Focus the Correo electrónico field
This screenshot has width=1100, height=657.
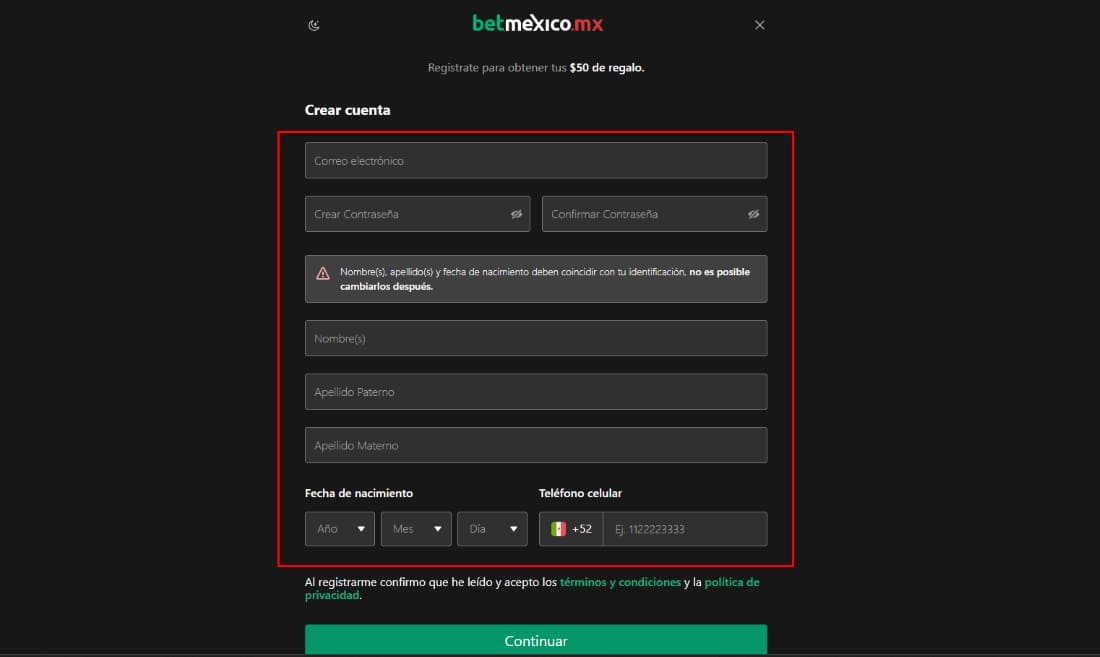[536, 161]
